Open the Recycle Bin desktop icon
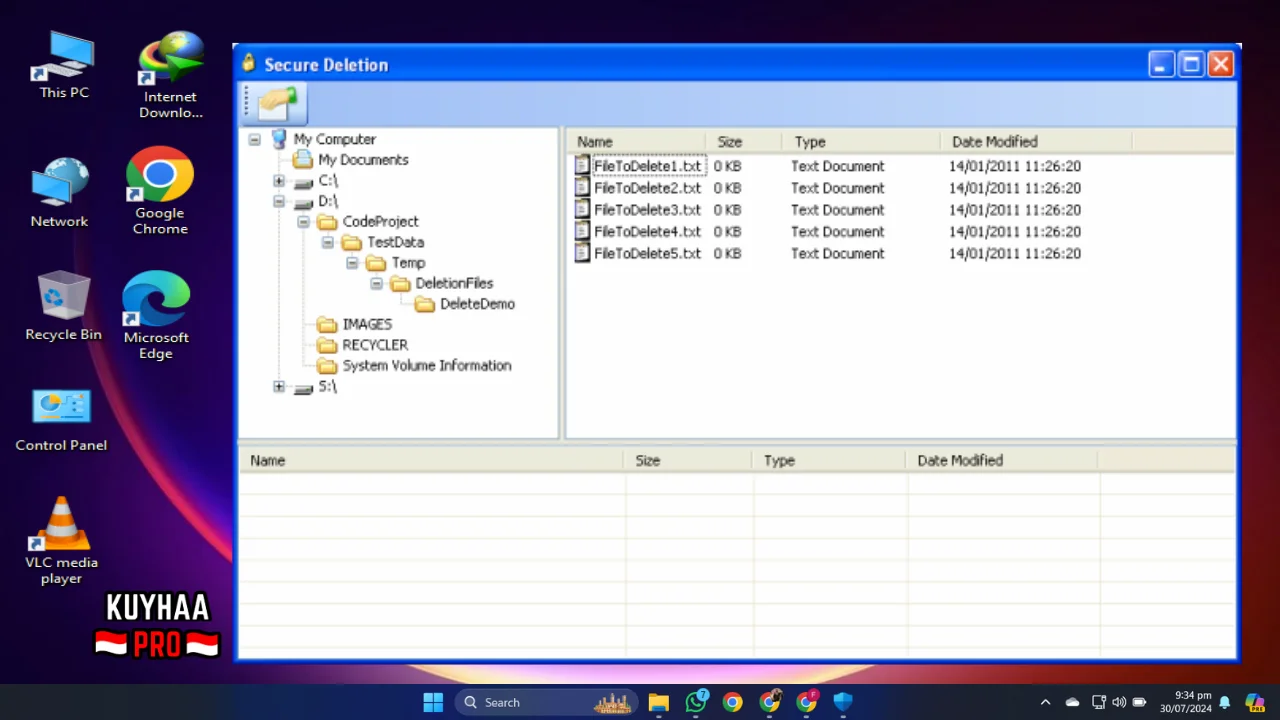The height and width of the screenshot is (720, 1280). click(x=64, y=306)
